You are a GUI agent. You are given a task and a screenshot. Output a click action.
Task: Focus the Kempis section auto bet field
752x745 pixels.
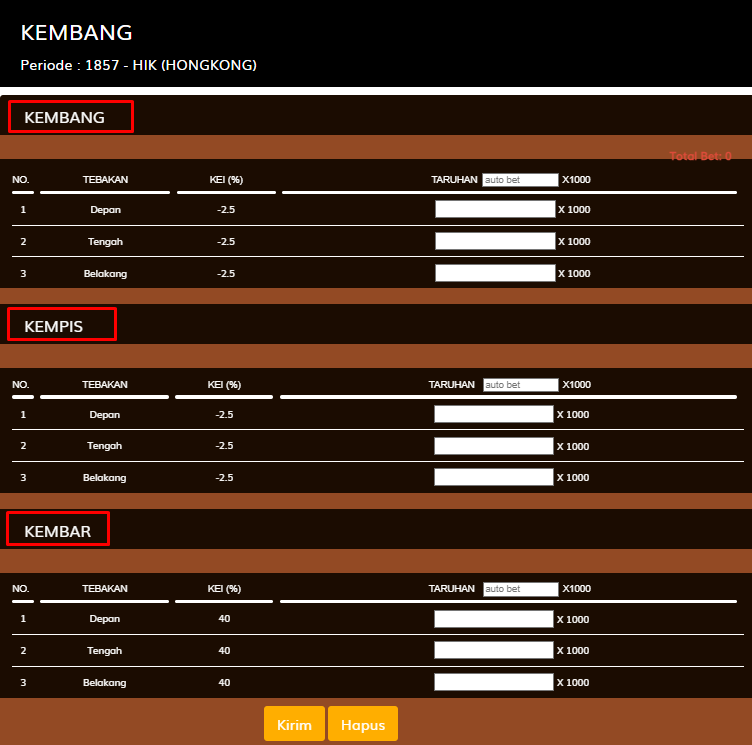pyautogui.click(x=520, y=385)
